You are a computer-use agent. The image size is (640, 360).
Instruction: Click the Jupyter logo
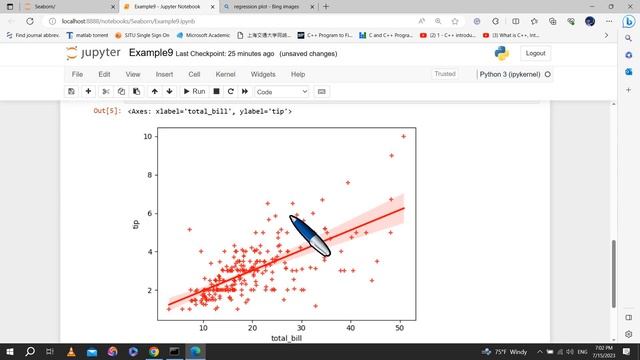[x=93, y=53]
